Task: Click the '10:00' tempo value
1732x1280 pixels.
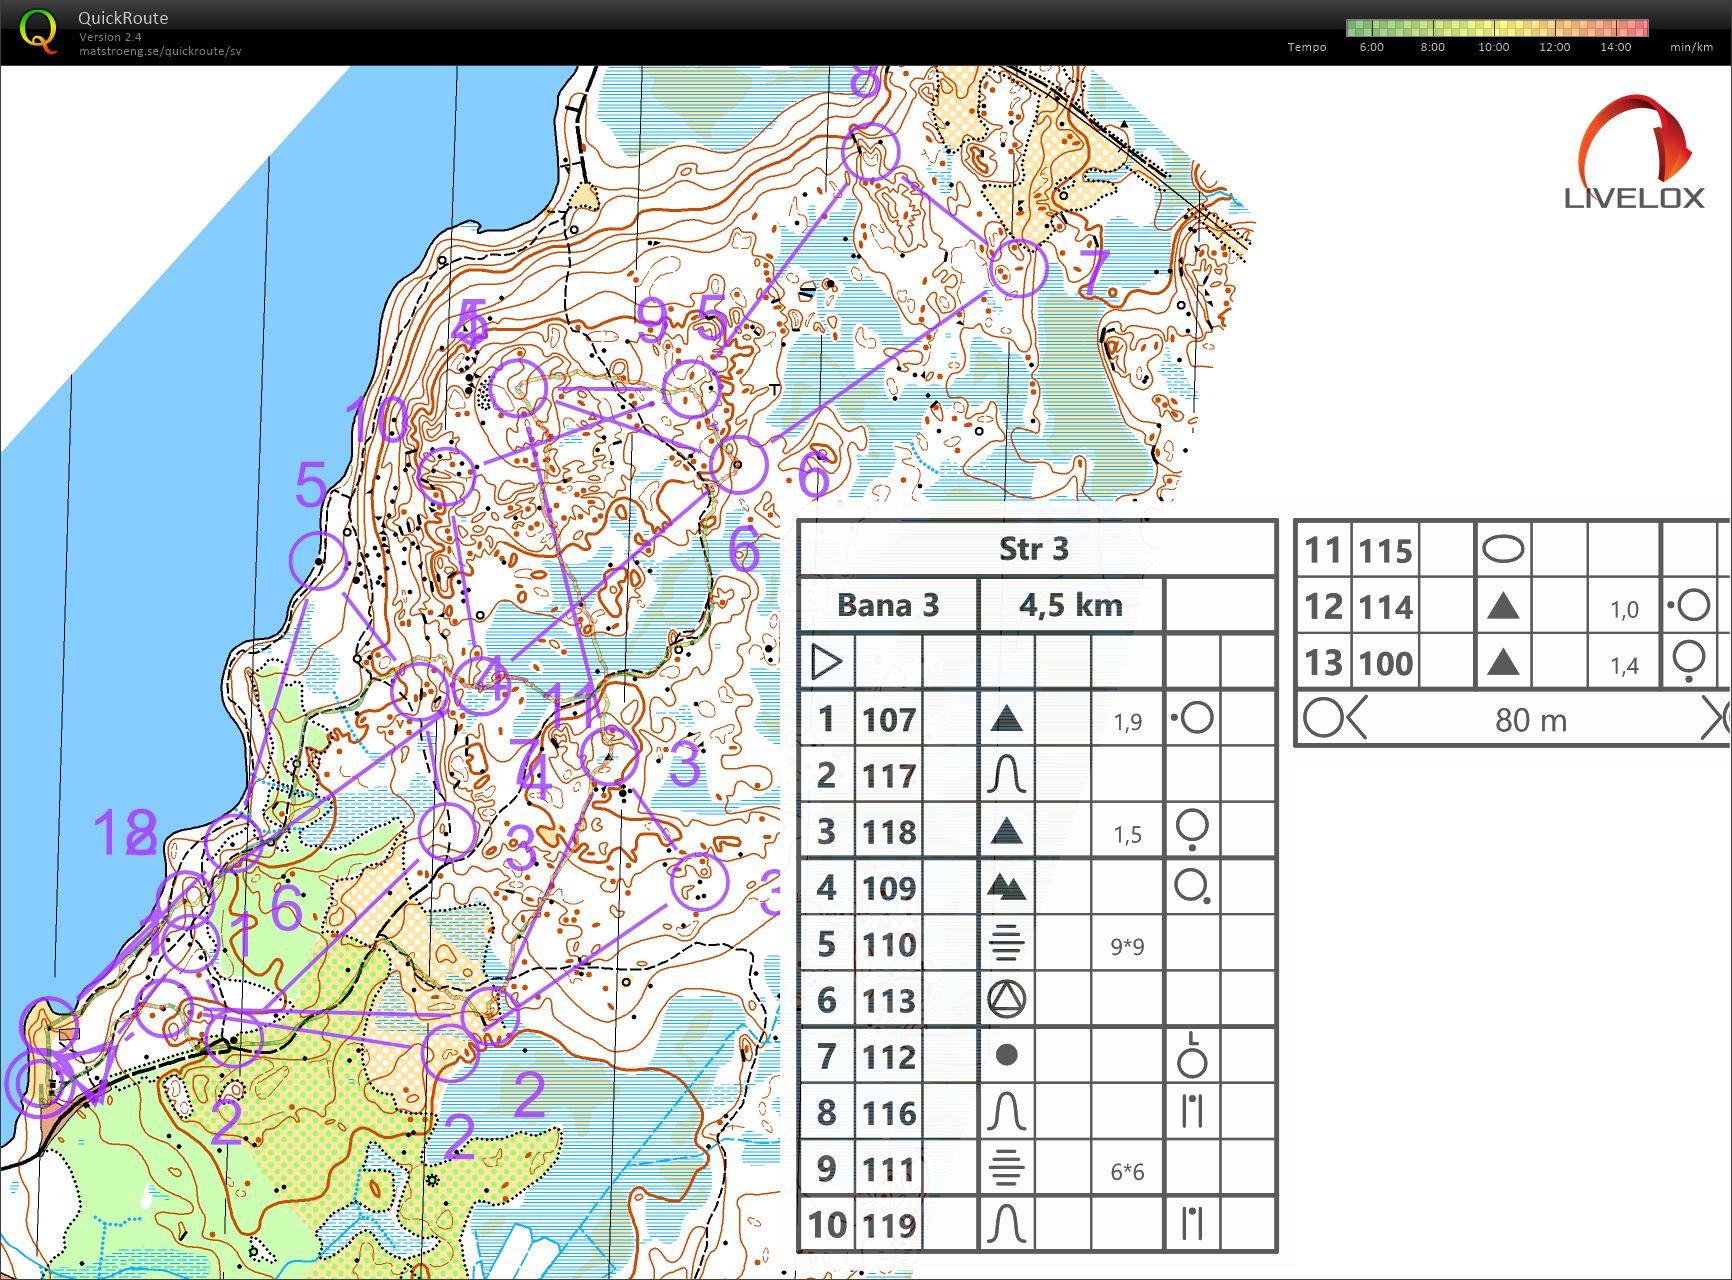Action: click(1493, 47)
